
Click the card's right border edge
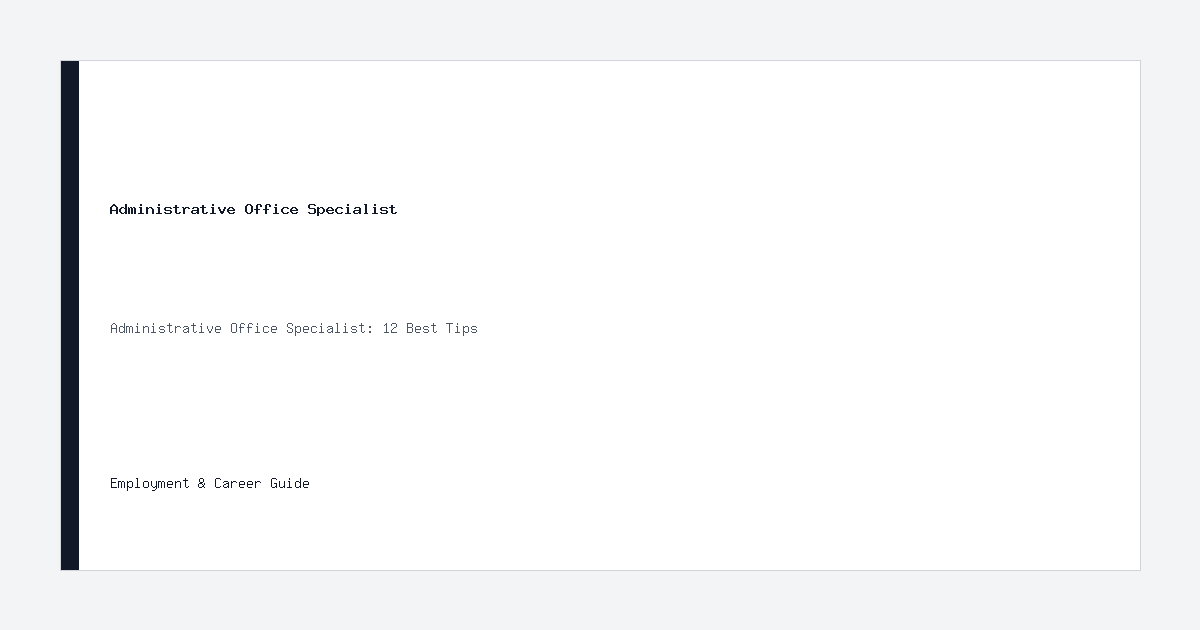coord(1140,315)
